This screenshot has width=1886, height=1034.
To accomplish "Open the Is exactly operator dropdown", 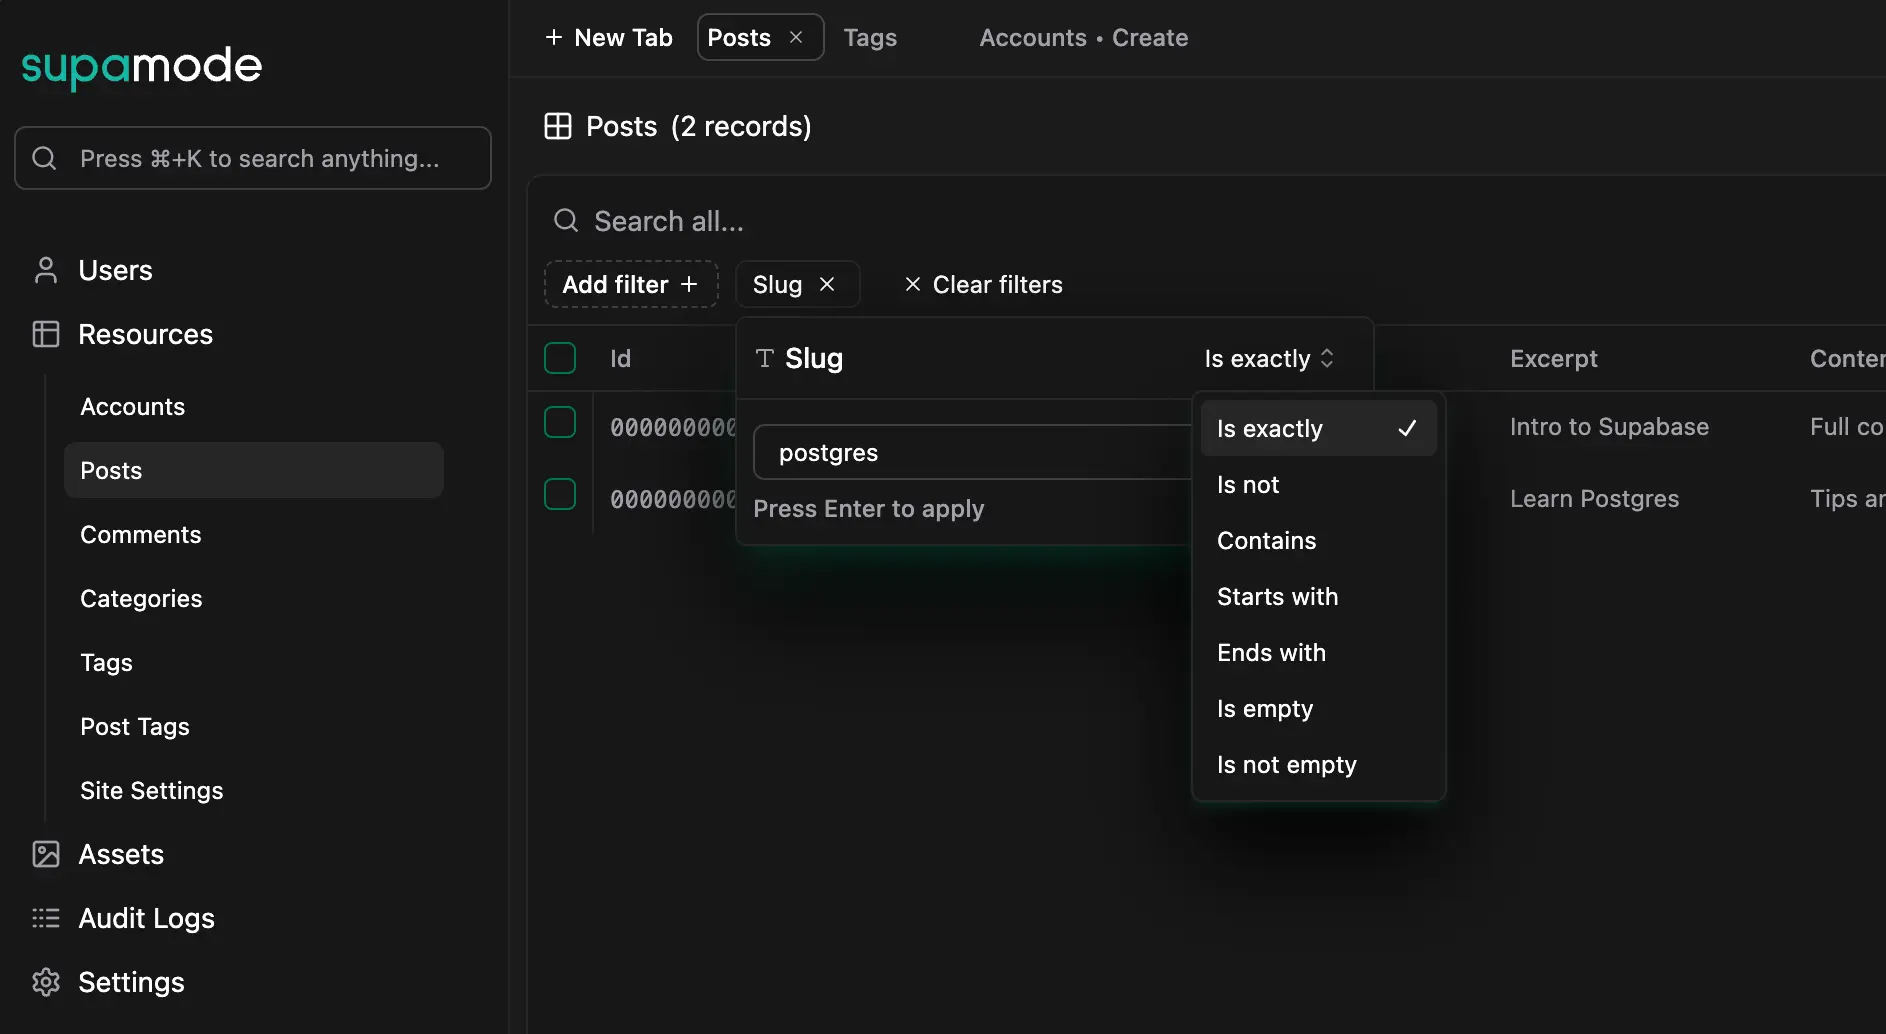I will (1268, 358).
